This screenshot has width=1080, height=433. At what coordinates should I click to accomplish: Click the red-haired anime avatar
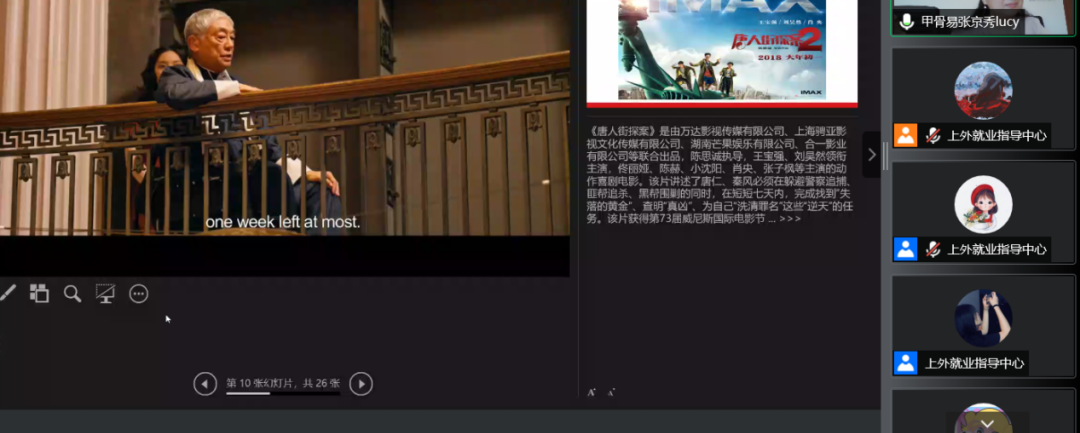983,91
